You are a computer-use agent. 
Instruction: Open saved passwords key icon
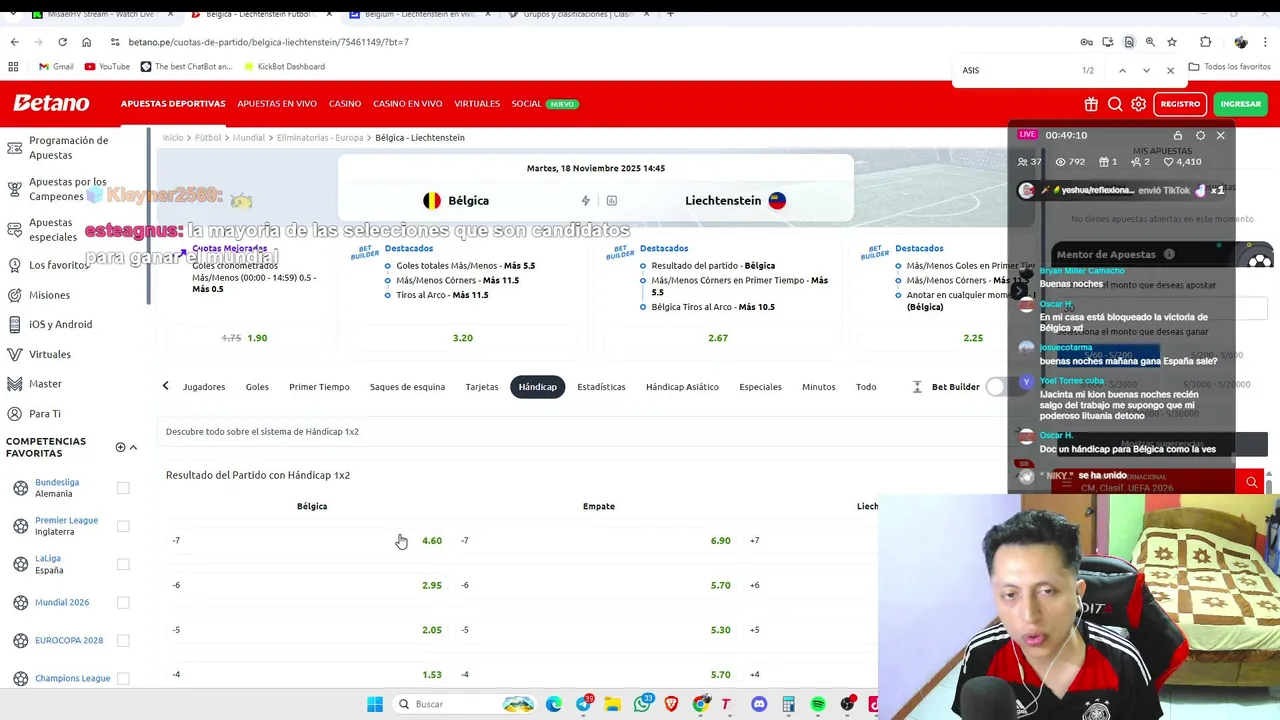(x=1087, y=42)
